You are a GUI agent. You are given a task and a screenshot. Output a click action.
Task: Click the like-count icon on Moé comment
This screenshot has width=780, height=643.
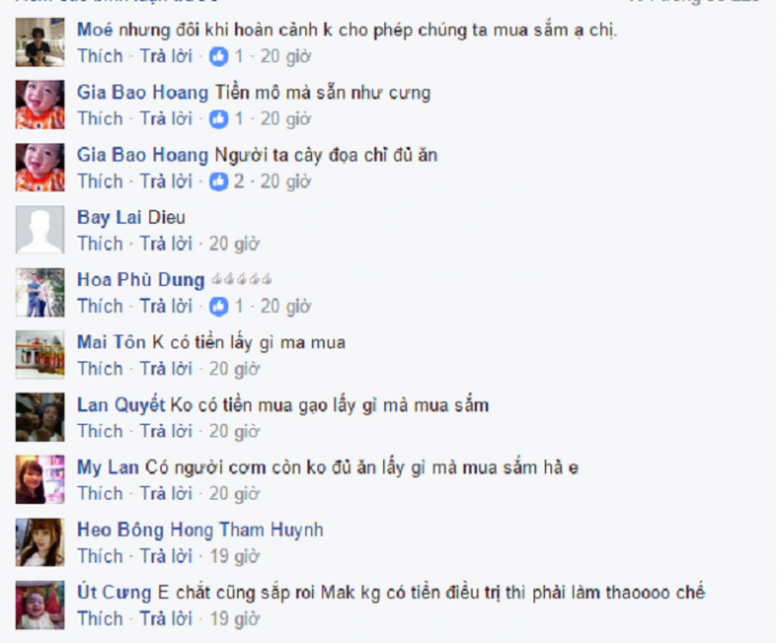click(218, 57)
